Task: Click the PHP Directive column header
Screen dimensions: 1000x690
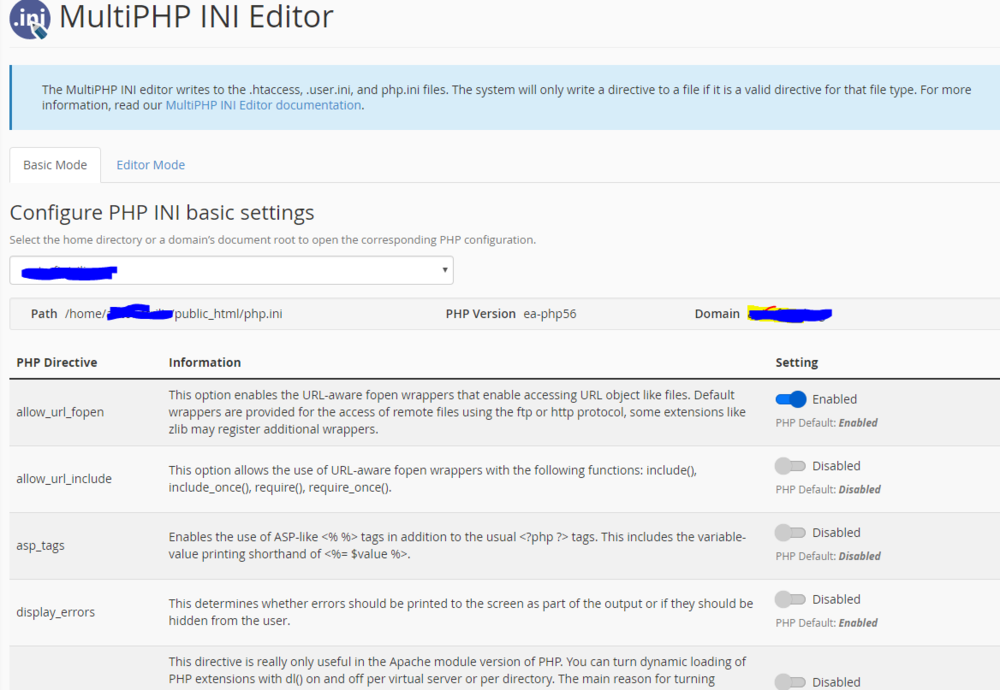Action: click(53, 362)
